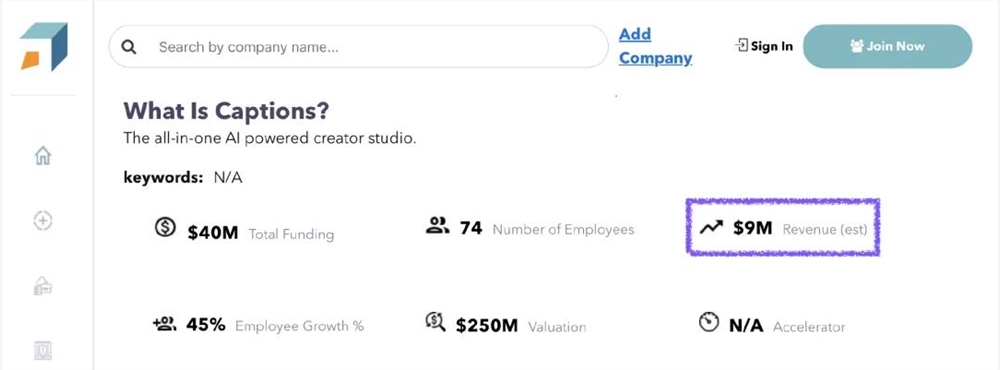Screen dimensions: 1000x370
Task: Open the bottom sidebar icon
Action: [43, 350]
